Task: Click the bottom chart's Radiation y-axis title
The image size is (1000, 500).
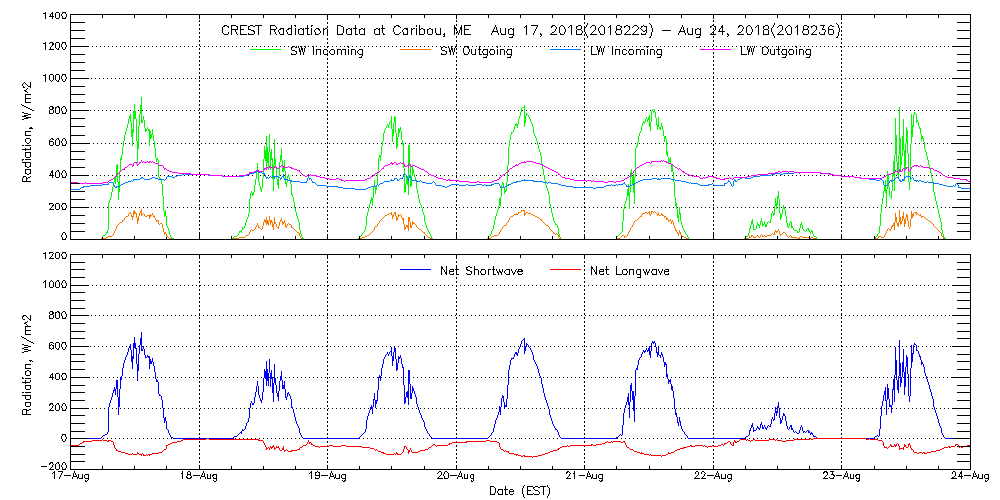Action: pyautogui.click(x=28, y=361)
